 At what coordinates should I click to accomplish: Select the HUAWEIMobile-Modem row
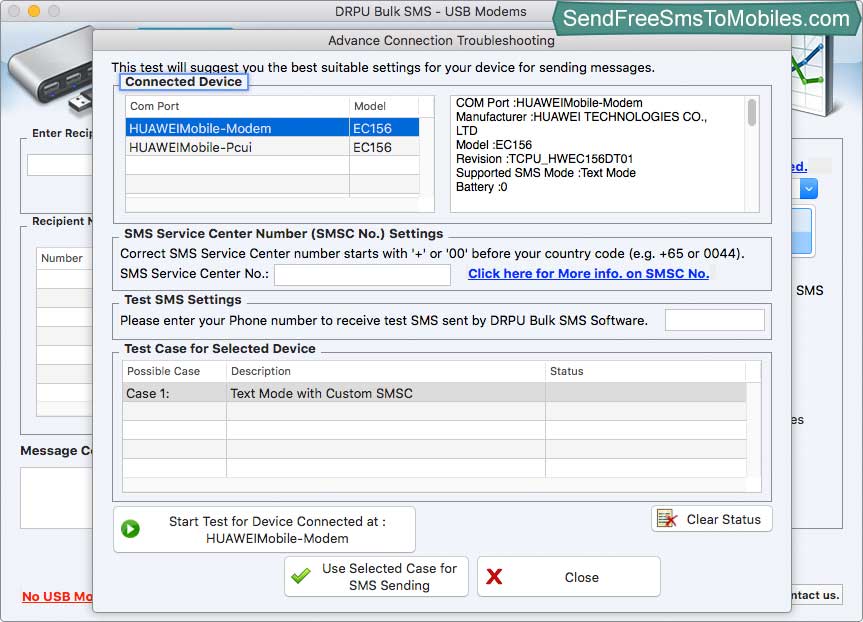pyautogui.click(x=272, y=128)
